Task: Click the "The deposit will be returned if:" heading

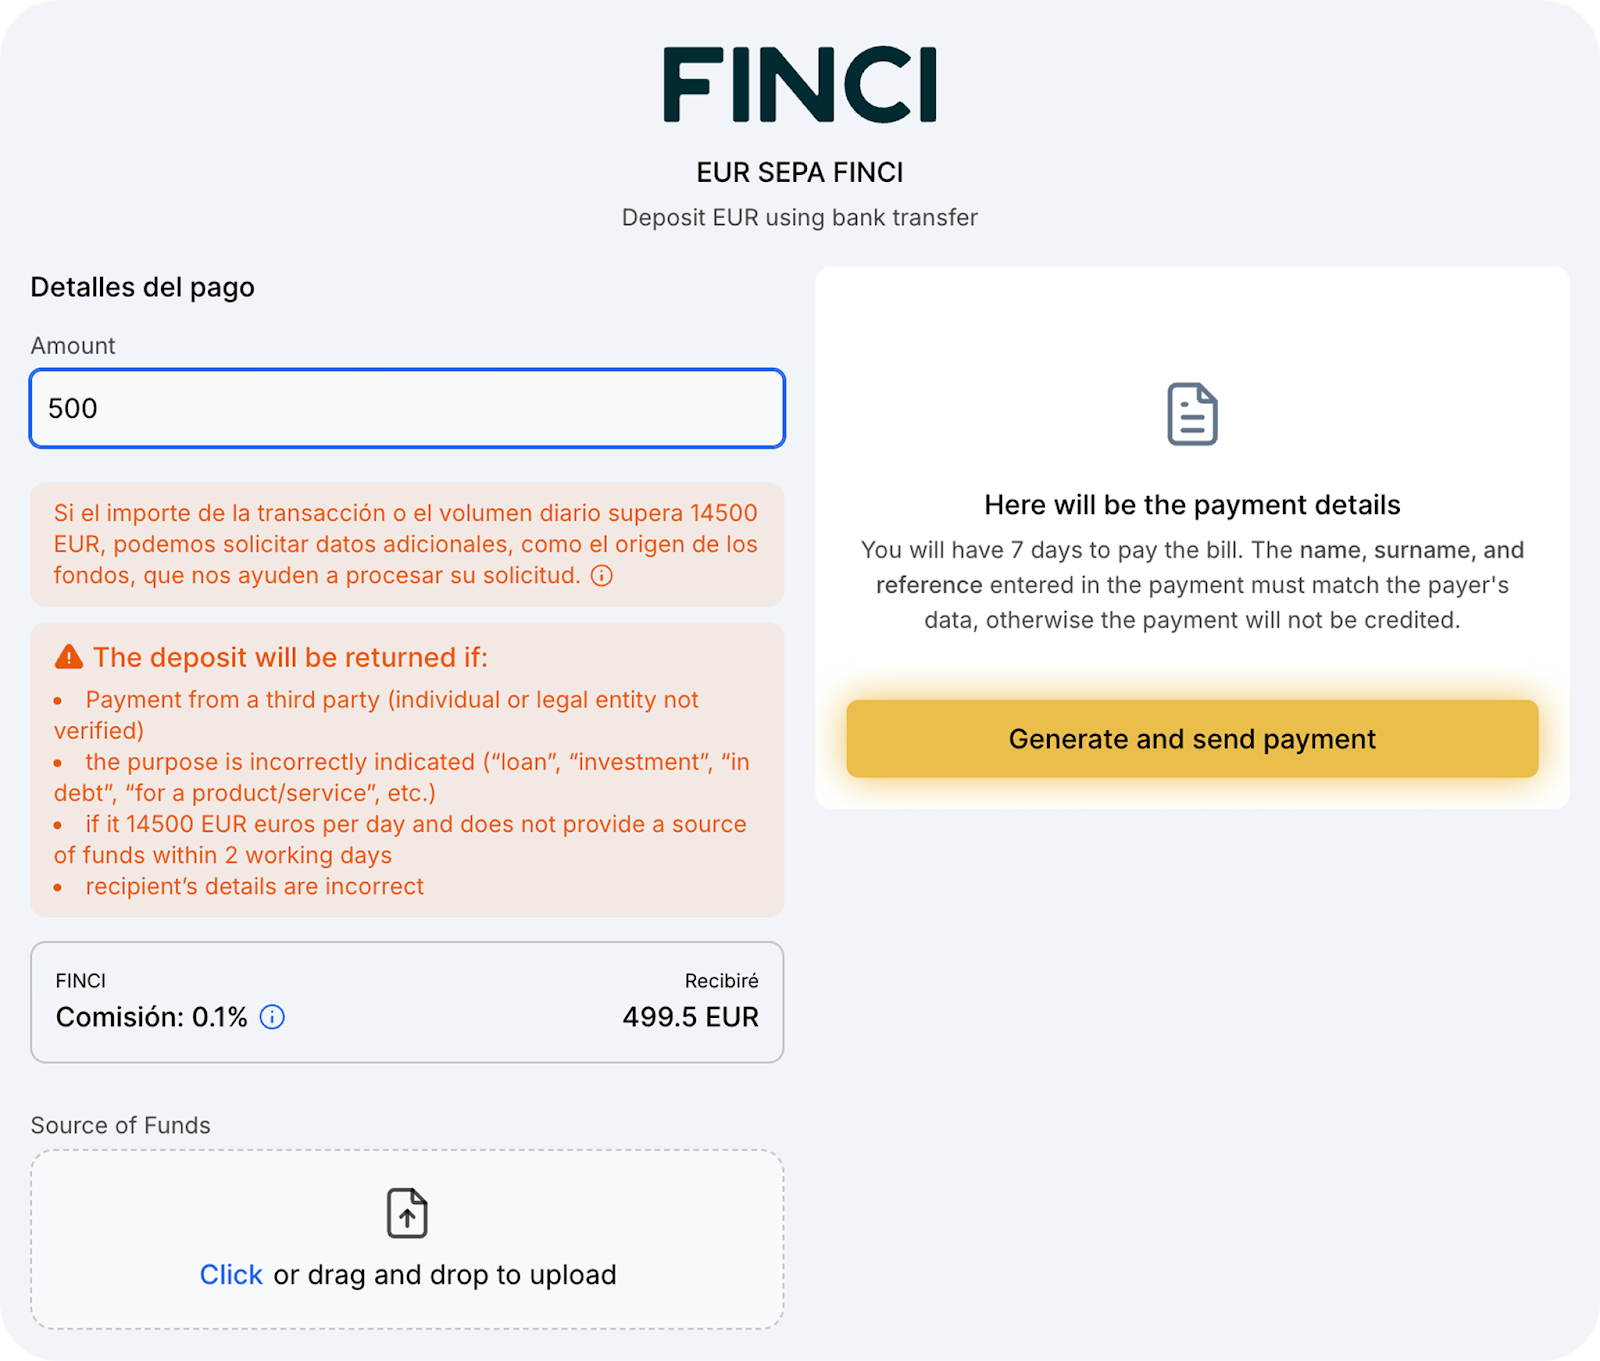Action: pyautogui.click(x=290, y=657)
